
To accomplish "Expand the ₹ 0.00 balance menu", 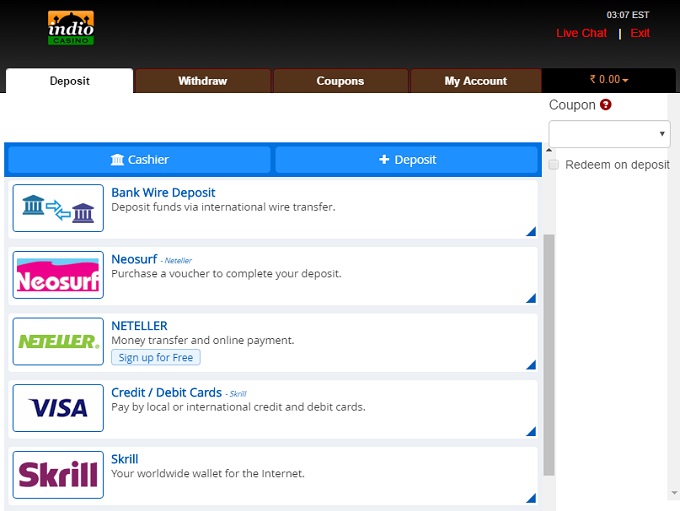I will pos(609,80).
